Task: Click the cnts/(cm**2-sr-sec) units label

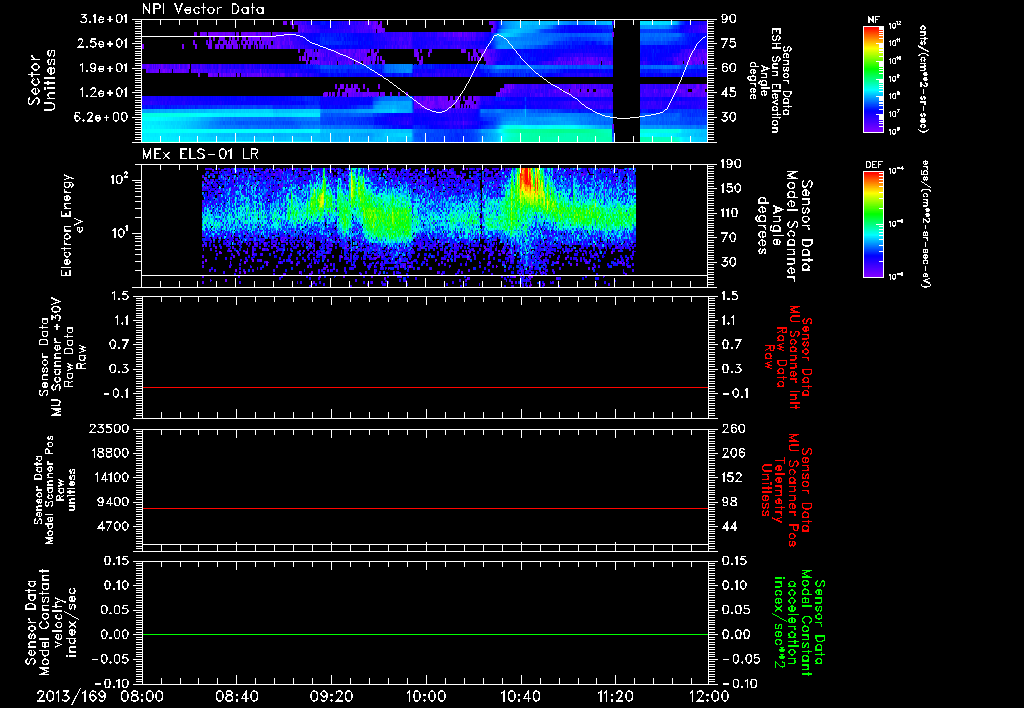Action: click(x=923, y=78)
